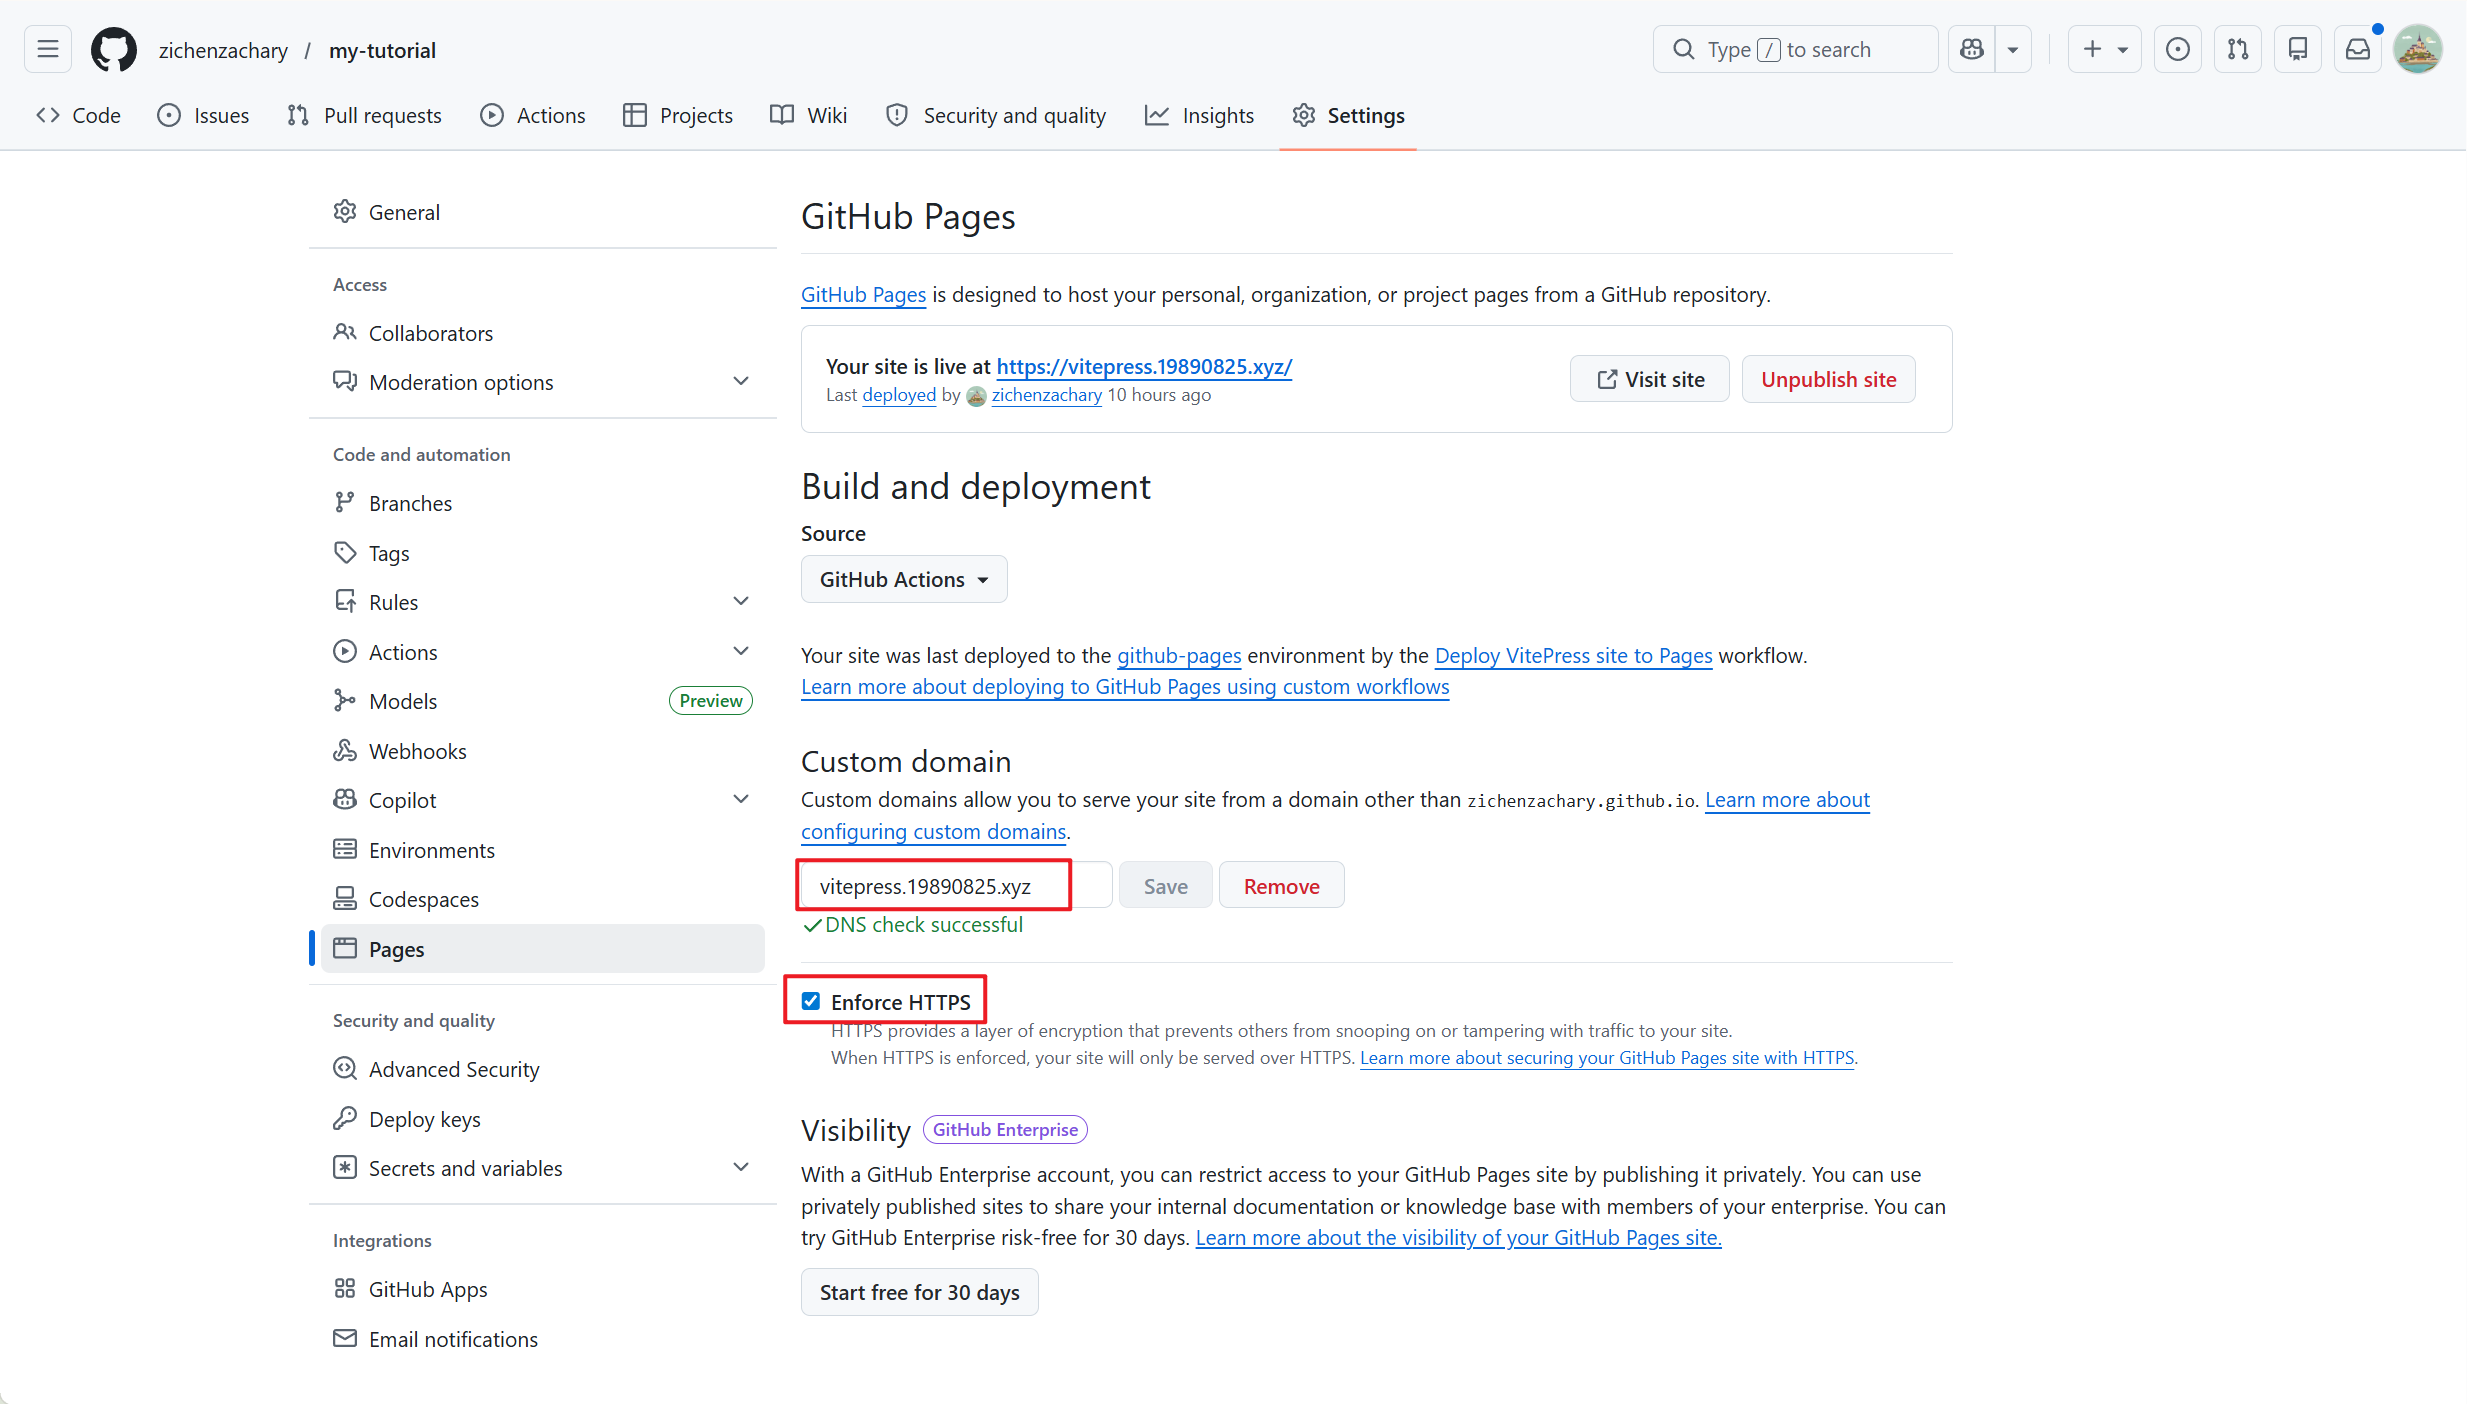Open repositories icon in top header
Image resolution: width=2467 pixels, height=1404 pixels.
(2298, 49)
